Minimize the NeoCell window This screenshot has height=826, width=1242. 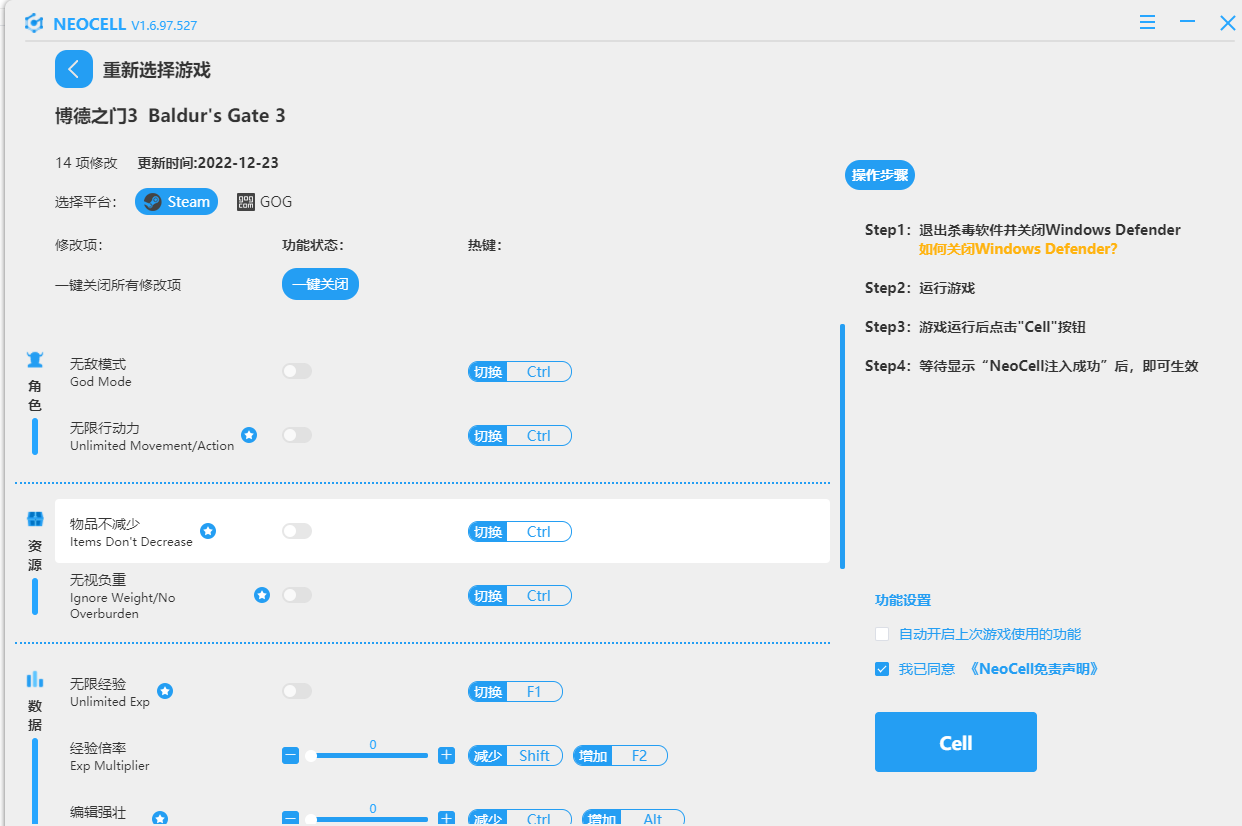[x=1187, y=21]
